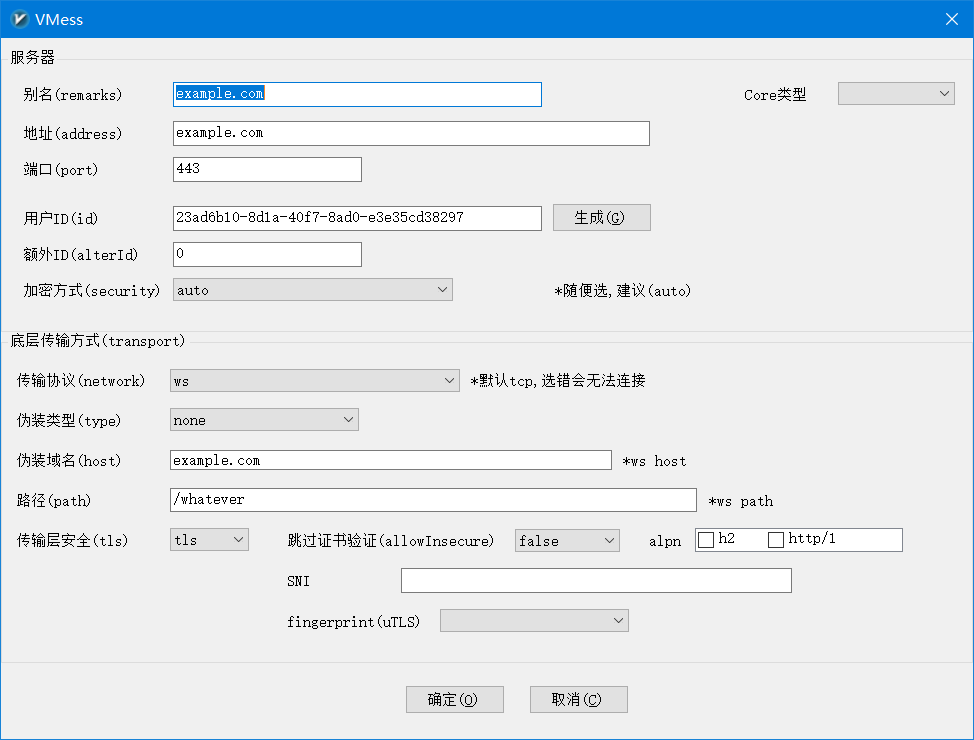
Task: Click the 端口(port) field showing 443
Action: (266, 169)
